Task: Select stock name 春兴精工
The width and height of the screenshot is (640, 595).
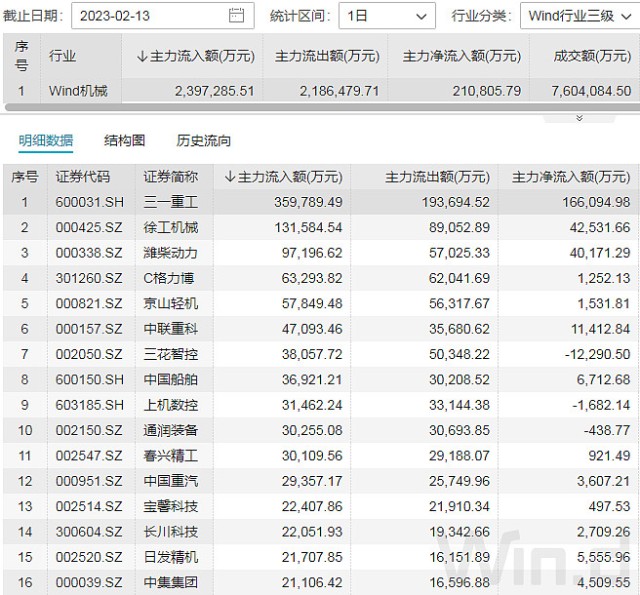Action: (x=171, y=455)
